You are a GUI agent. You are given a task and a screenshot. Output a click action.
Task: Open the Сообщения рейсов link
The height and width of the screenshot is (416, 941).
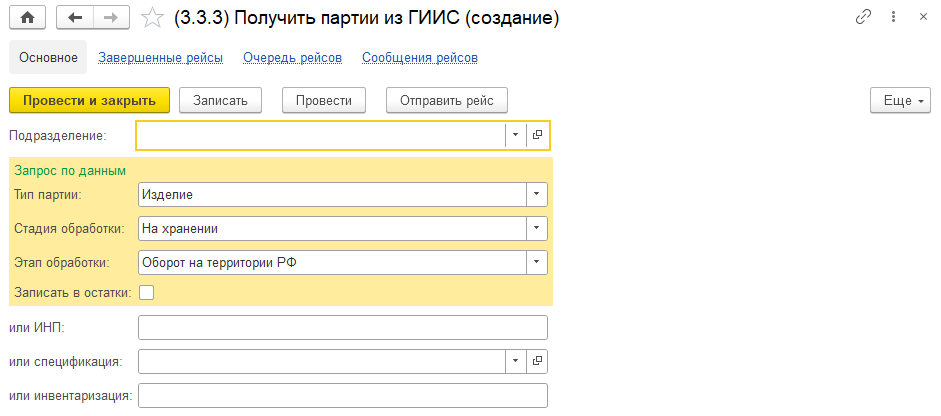pyautogui.click(x=419, y=58)
